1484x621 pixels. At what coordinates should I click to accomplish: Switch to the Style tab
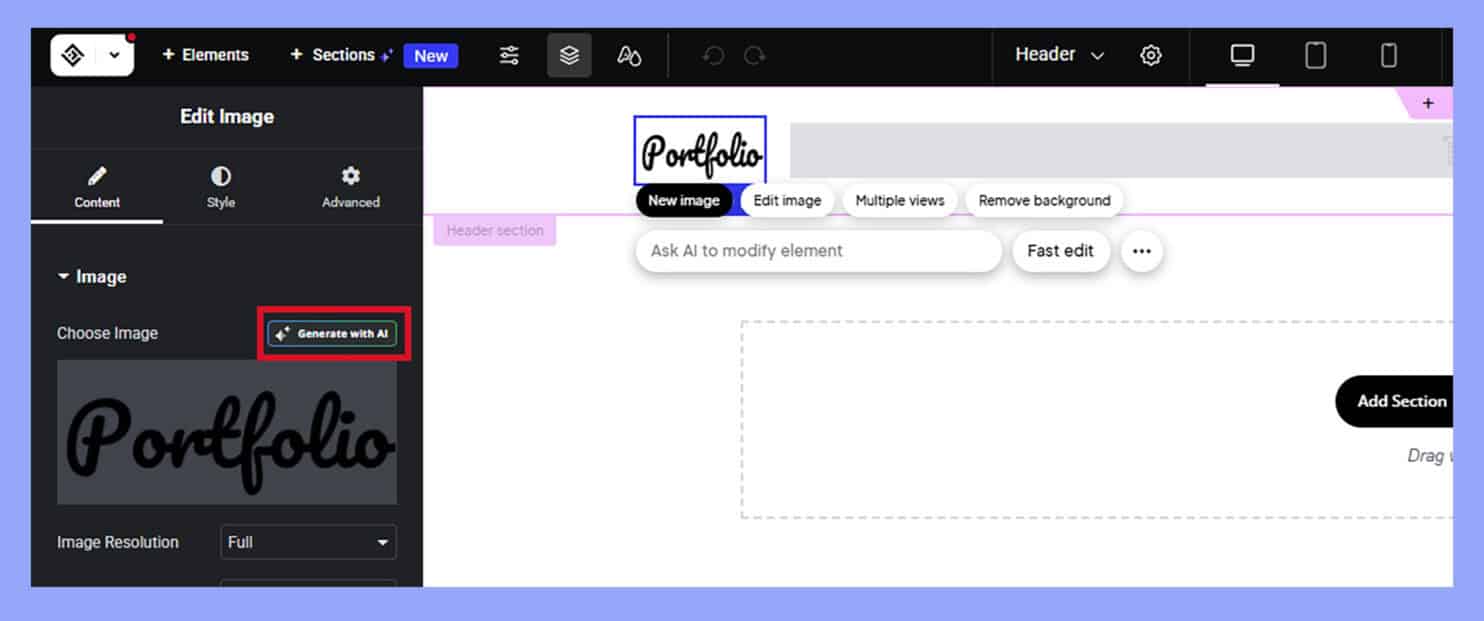(x=221, y=187)
